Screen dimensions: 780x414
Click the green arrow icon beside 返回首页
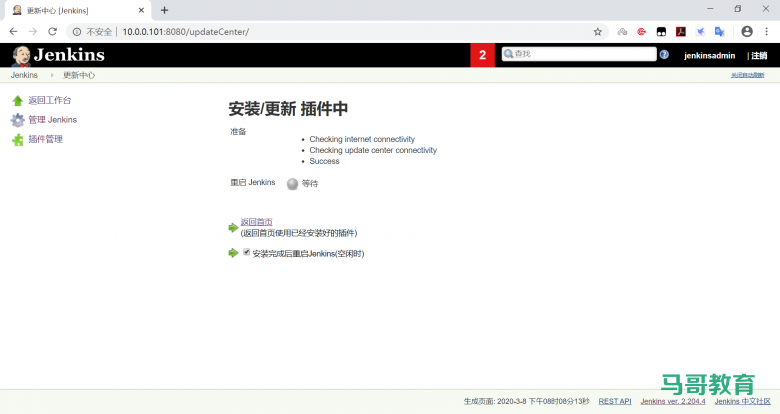pyautogui.click(x=233, y=227)
